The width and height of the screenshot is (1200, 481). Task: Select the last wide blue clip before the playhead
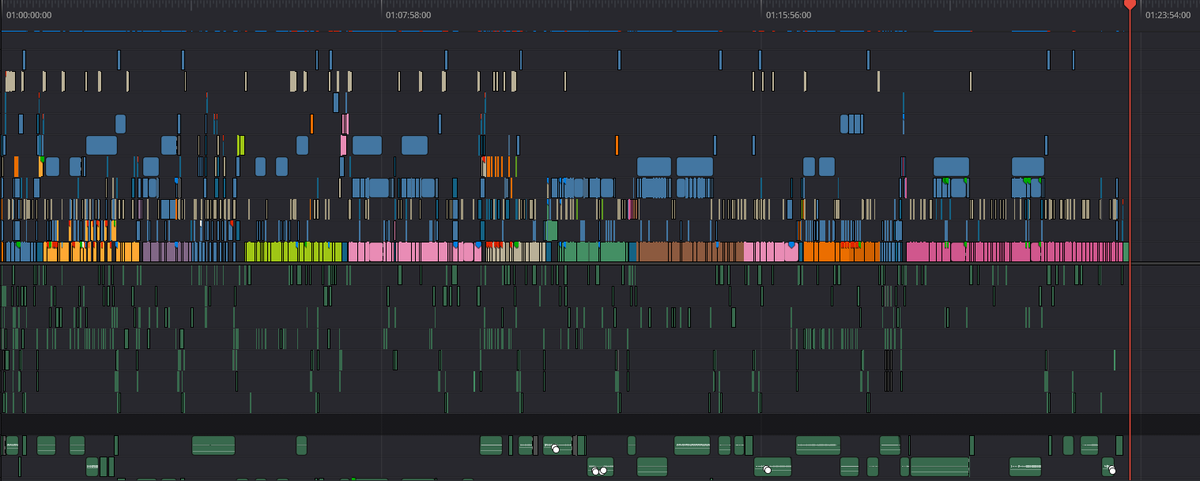(1028, 166)
